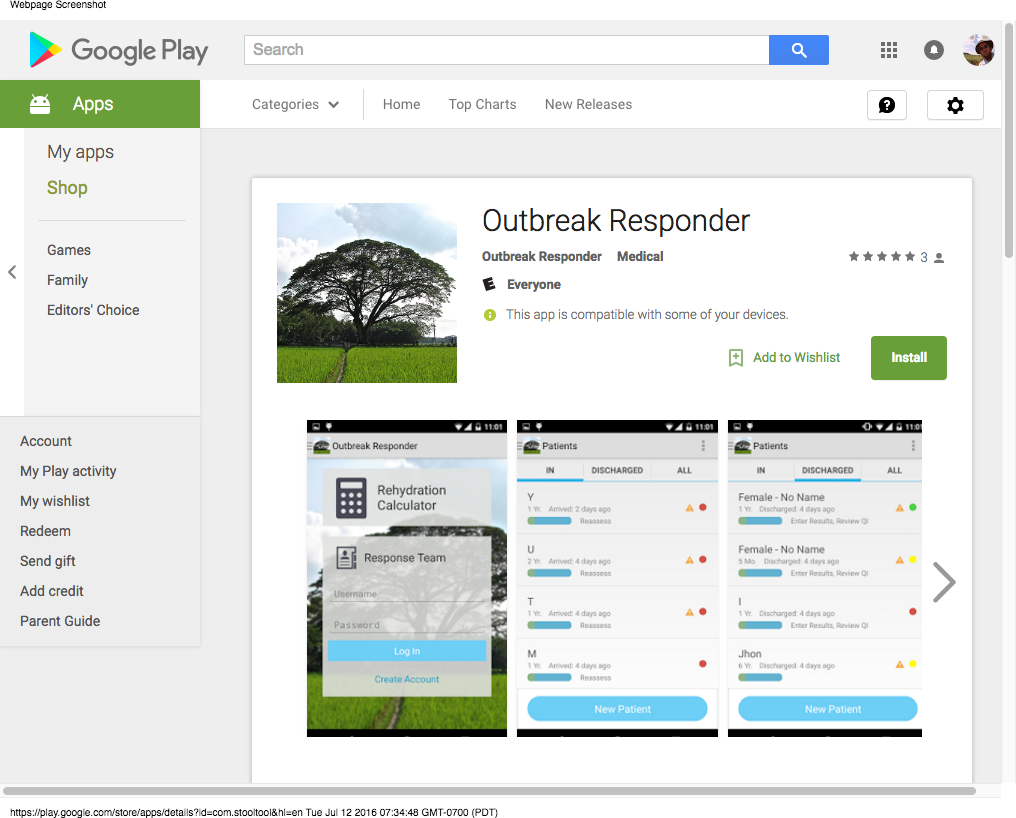Select the Apps section header
Viewport: 1016px width, 818px height.
click(x=100, y=104)
